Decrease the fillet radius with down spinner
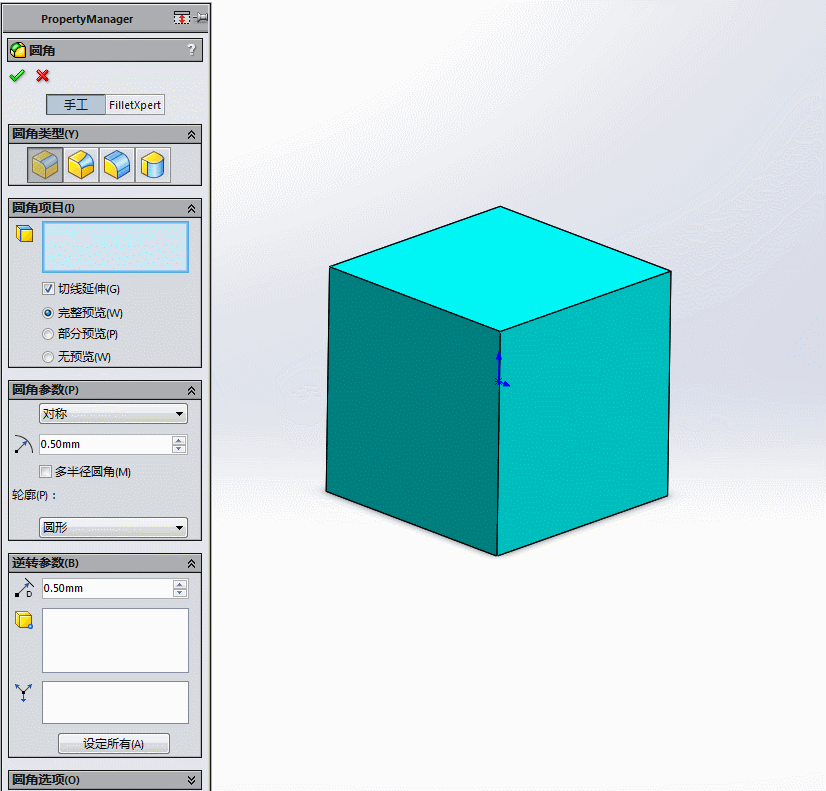Image resolution: width=826 pixels, height=791 pixels. coord(179,449)
